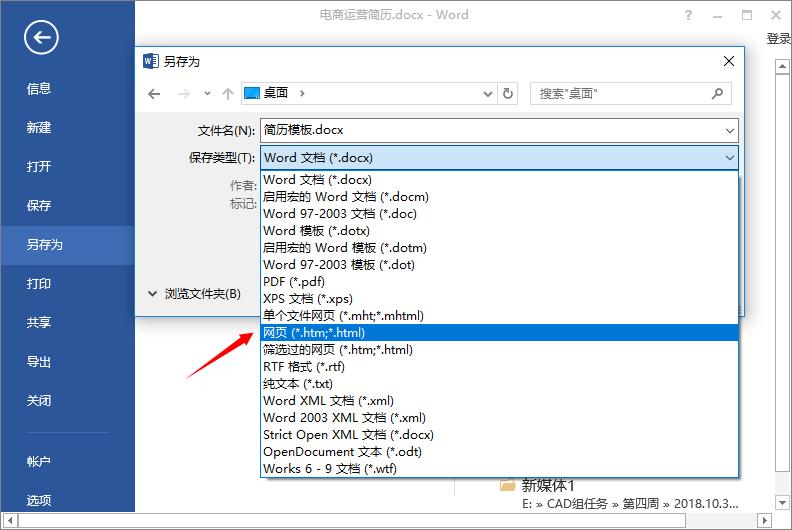Screen dimensions: 792x530
Task: Close the 另存为 dialog
Action: point(728,61)
